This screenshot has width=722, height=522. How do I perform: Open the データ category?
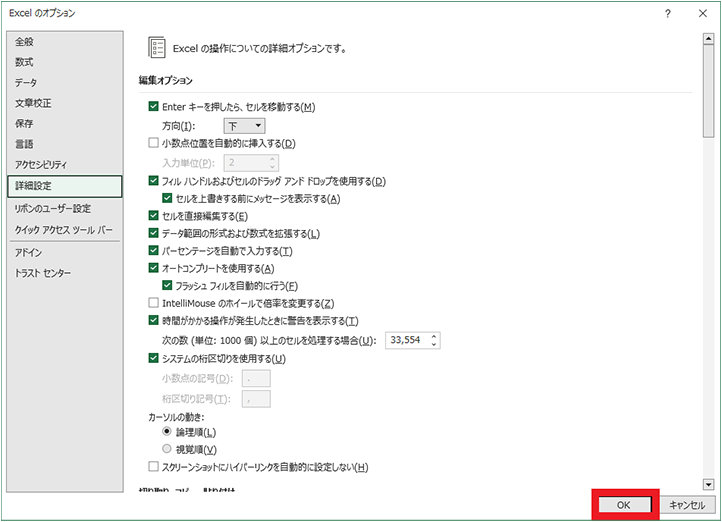pyautogui.click(x=64, y=83)
